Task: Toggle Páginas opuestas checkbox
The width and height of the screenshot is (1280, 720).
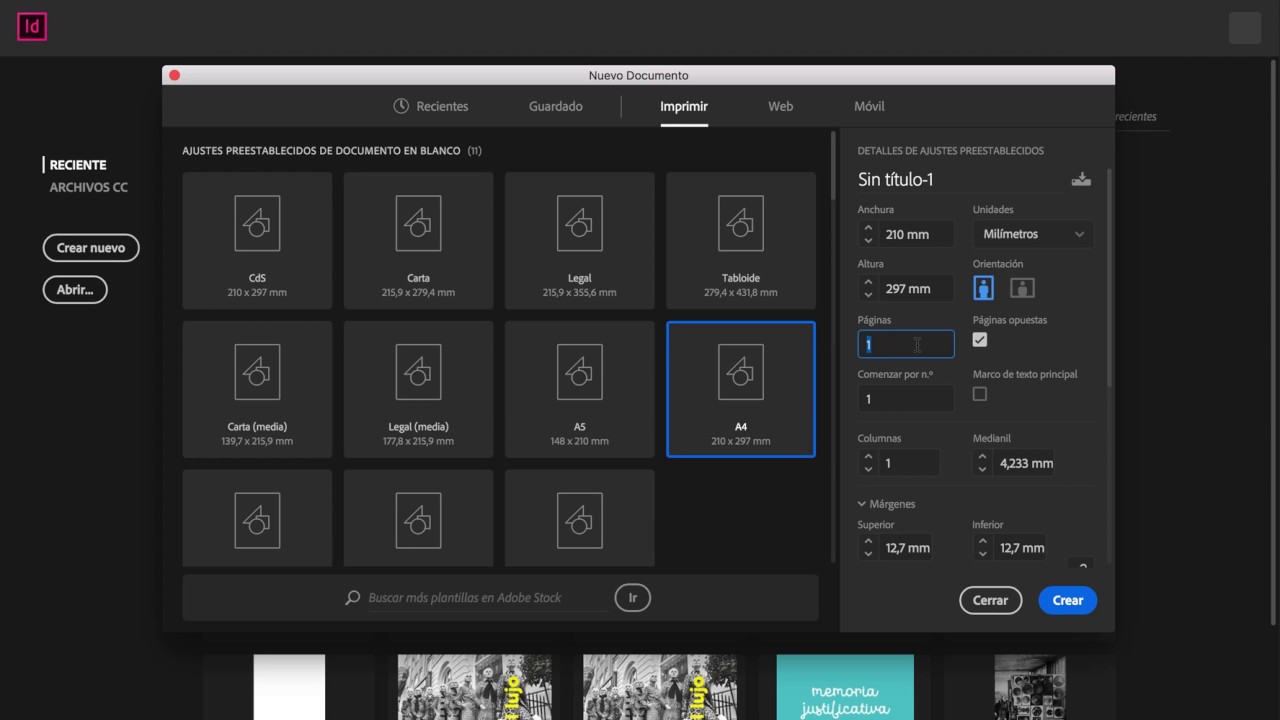Action: pyautogui.click(x=980, y=340)
